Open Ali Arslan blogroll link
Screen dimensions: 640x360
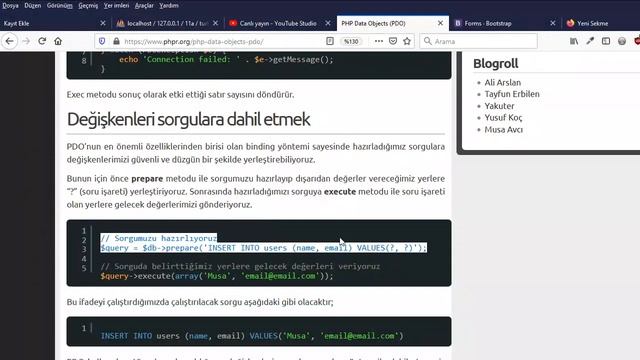tap(502, 82)
